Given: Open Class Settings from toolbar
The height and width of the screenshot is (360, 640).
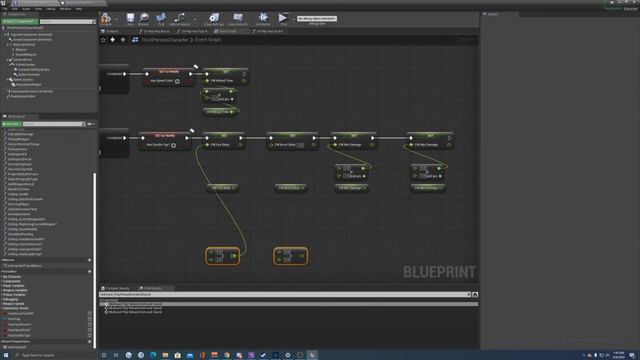Looking at the screenshot, I should pyautogui.click(x=213, y=18).
